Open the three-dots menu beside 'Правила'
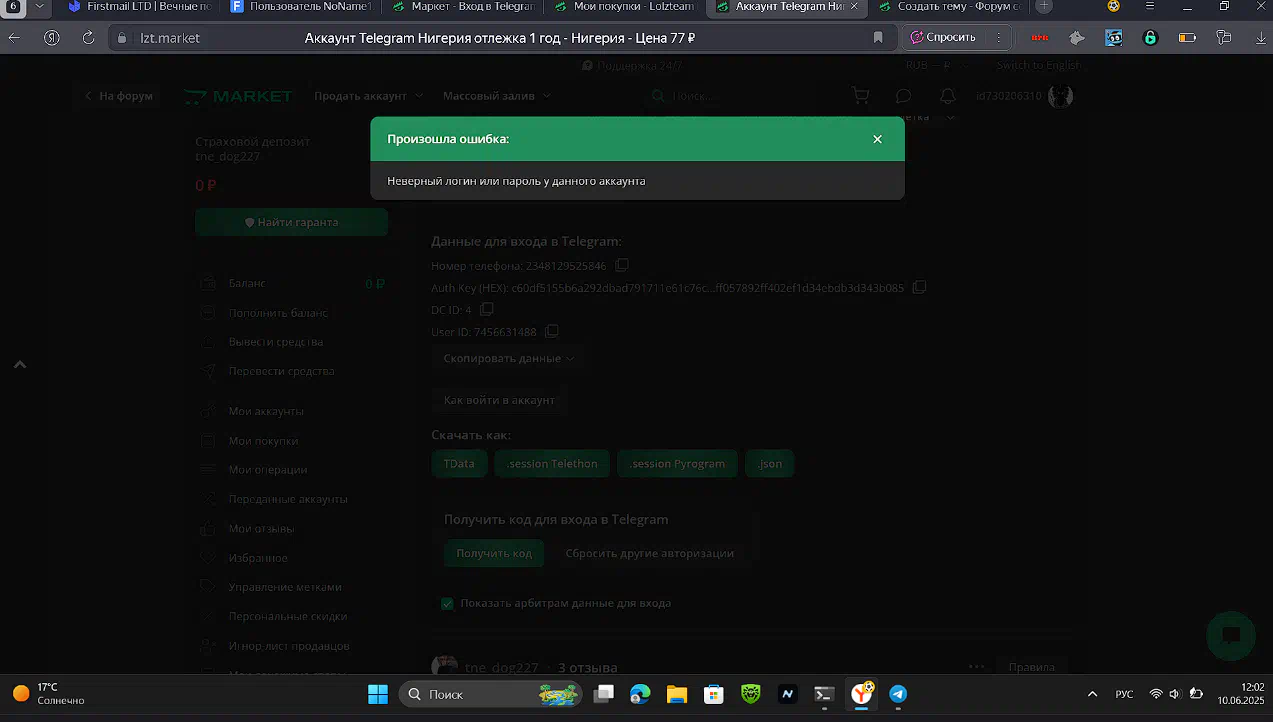This screenshot has height=722, width=1273. click(x=977, y=667)
